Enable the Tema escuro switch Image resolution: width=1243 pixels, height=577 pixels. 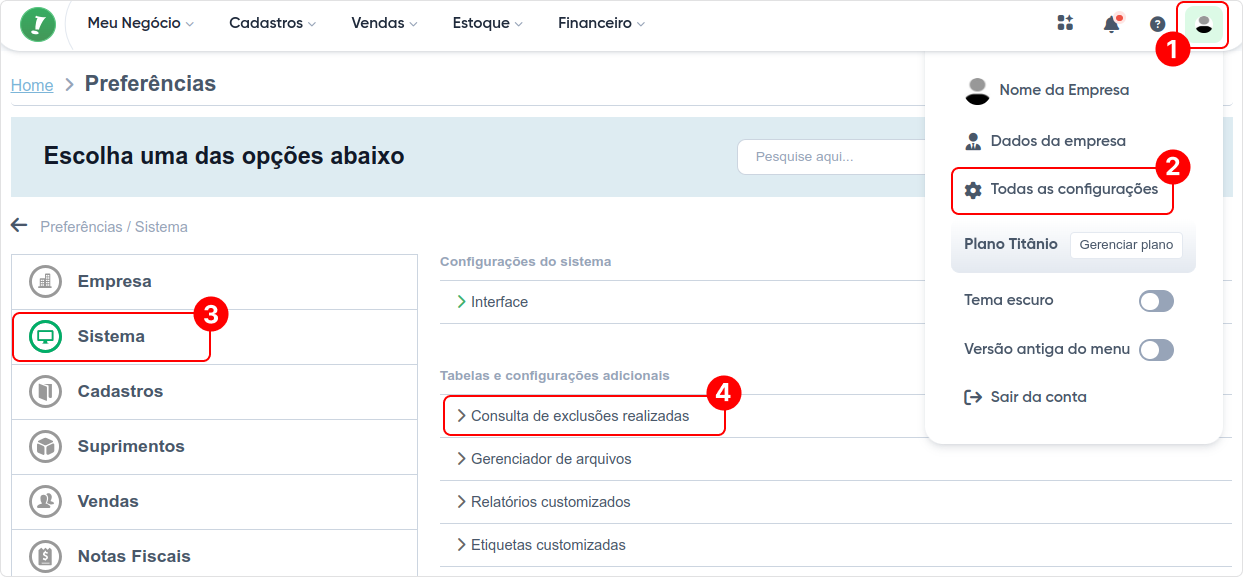[x=1156, y=301]
